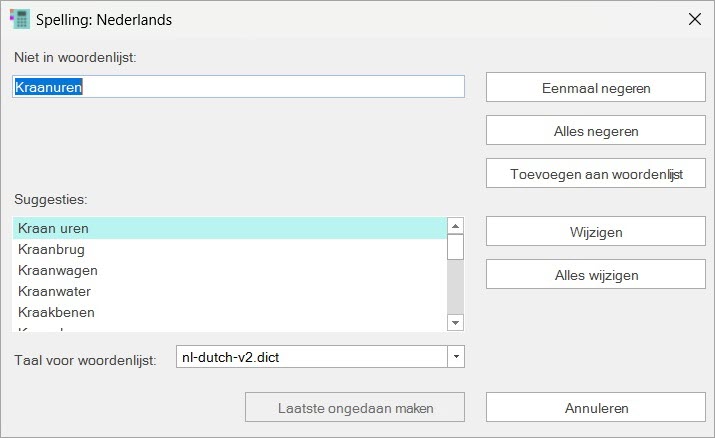Click the Eenmaal negeren button
Viewport: 715px width, 438px height.
point(595,88)
